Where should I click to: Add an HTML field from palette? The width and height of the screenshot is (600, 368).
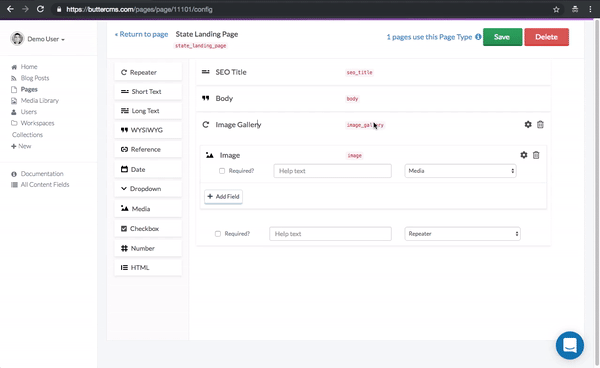pyautogui.click(x=148, y=268)
